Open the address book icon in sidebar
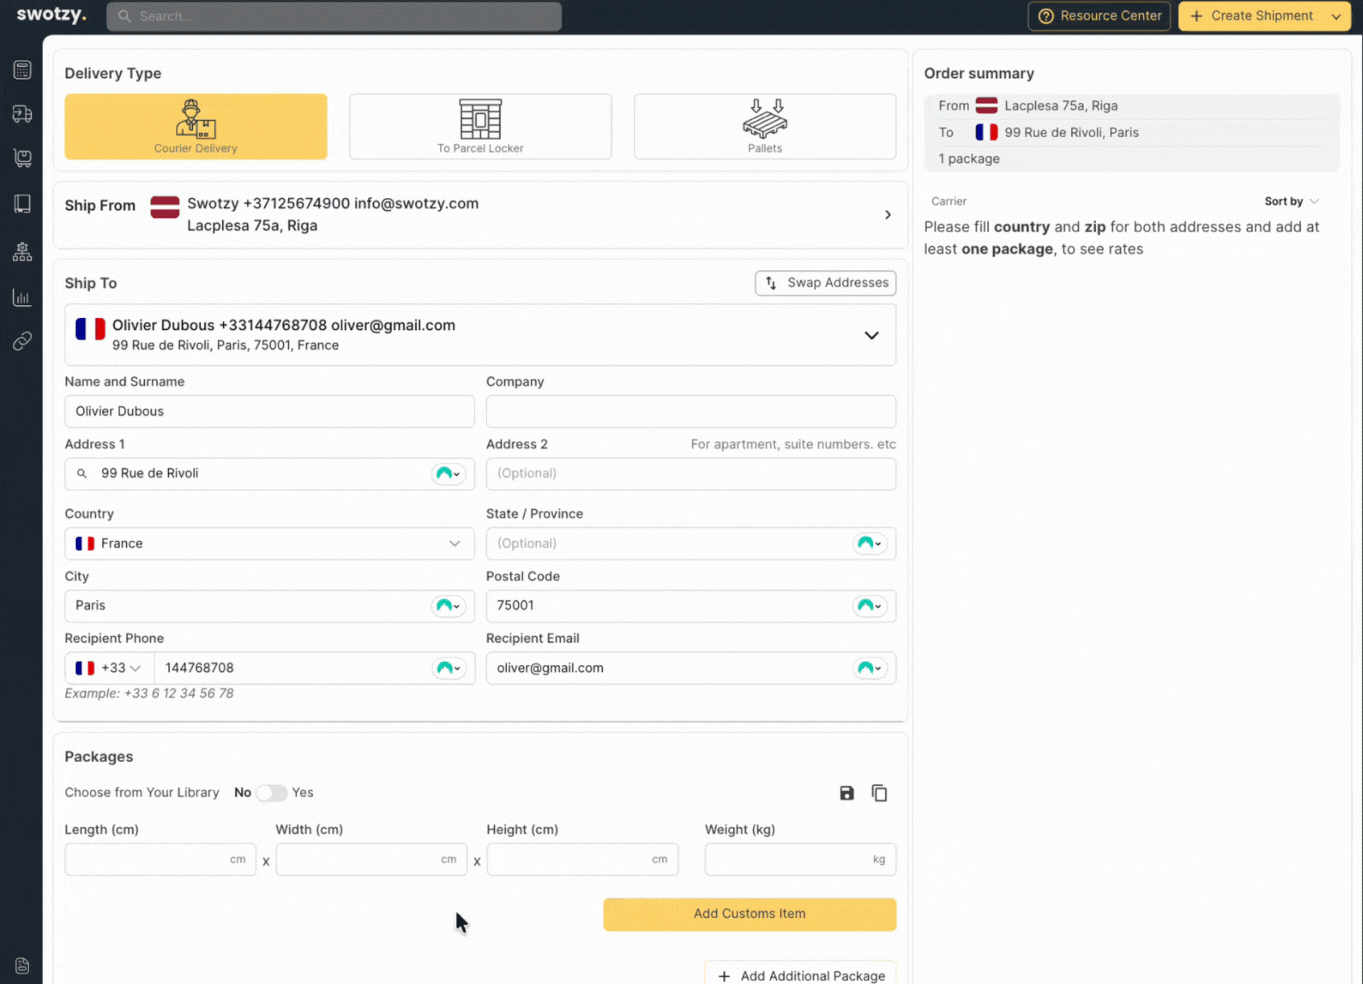Image resolution: width=1363 pixels, height=984 pixels. (22, 203)
